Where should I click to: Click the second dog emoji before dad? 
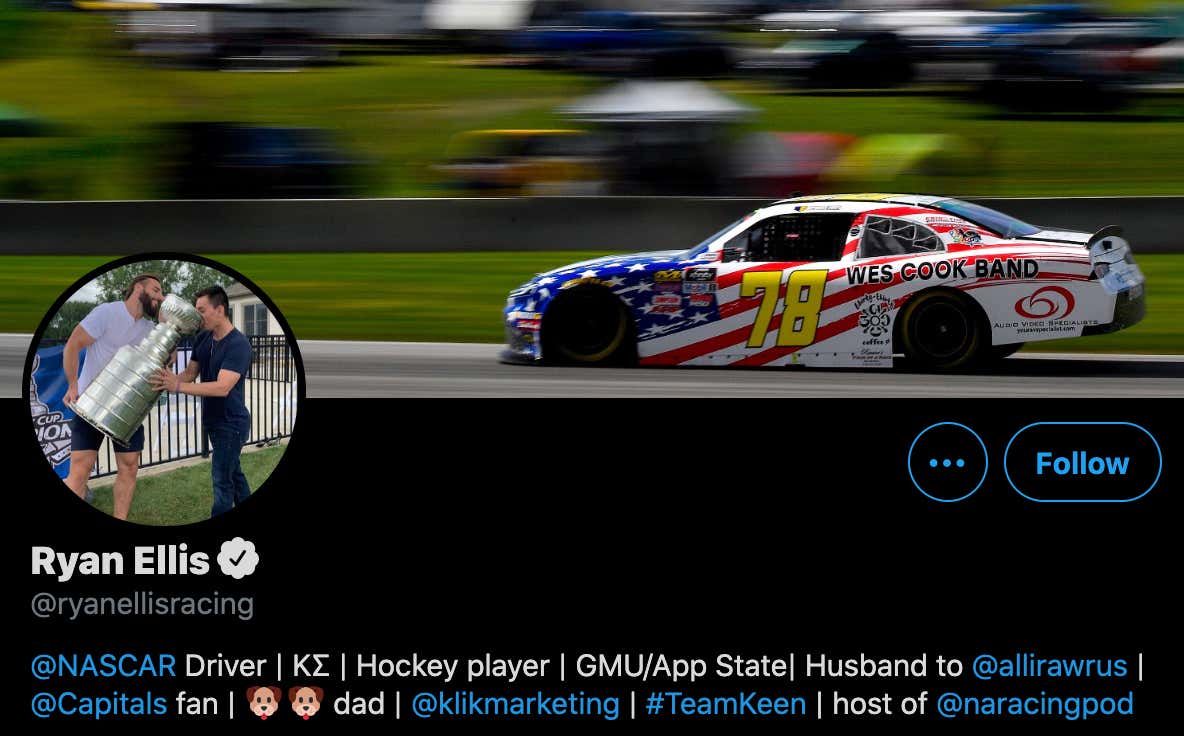[306, 703]
